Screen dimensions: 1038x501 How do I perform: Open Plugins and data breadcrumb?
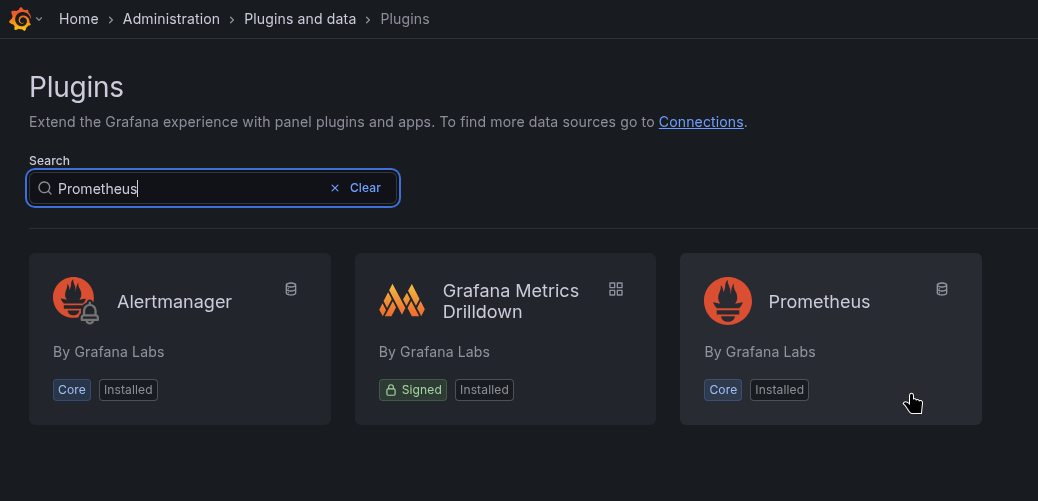(300, 19)
